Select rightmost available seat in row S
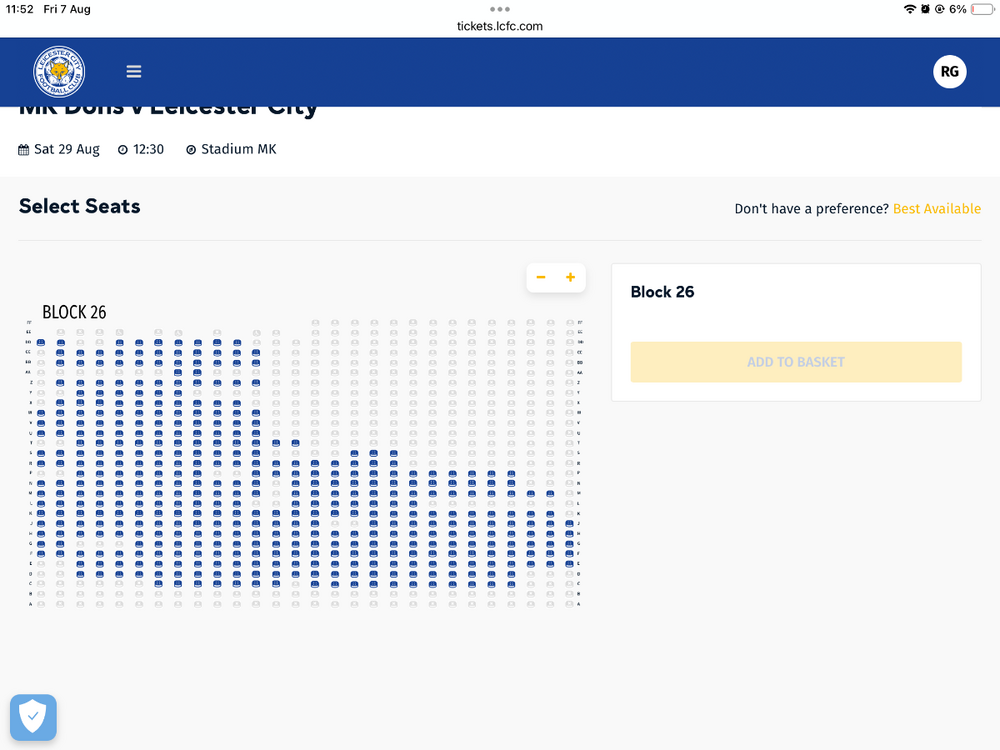The width and height of the screenshot is (1000, 750). click(393, 453)
